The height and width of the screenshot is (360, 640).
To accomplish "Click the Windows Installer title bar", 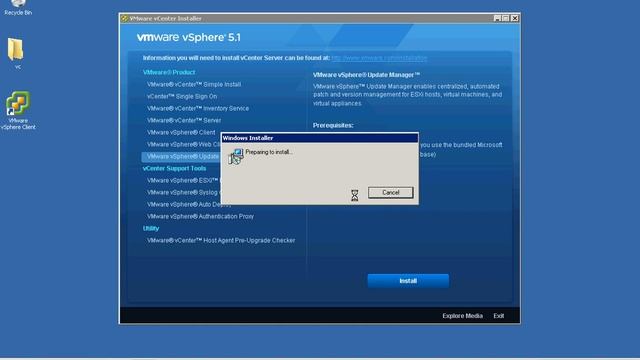I will click(x=320, y=138).
